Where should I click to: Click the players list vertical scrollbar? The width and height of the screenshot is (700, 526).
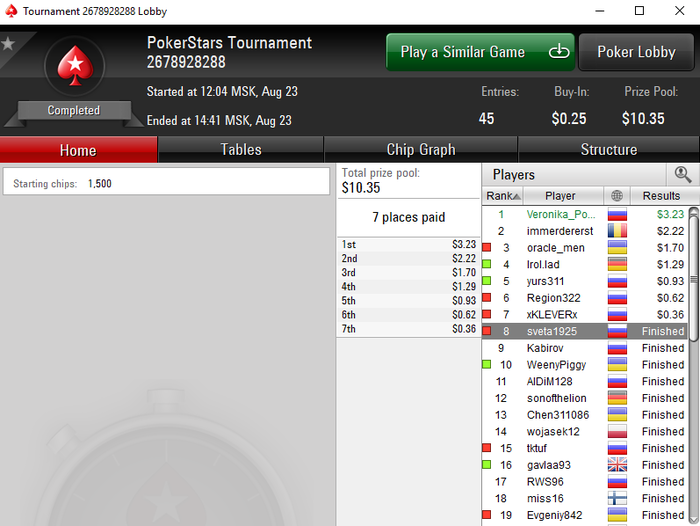[693, 365]
